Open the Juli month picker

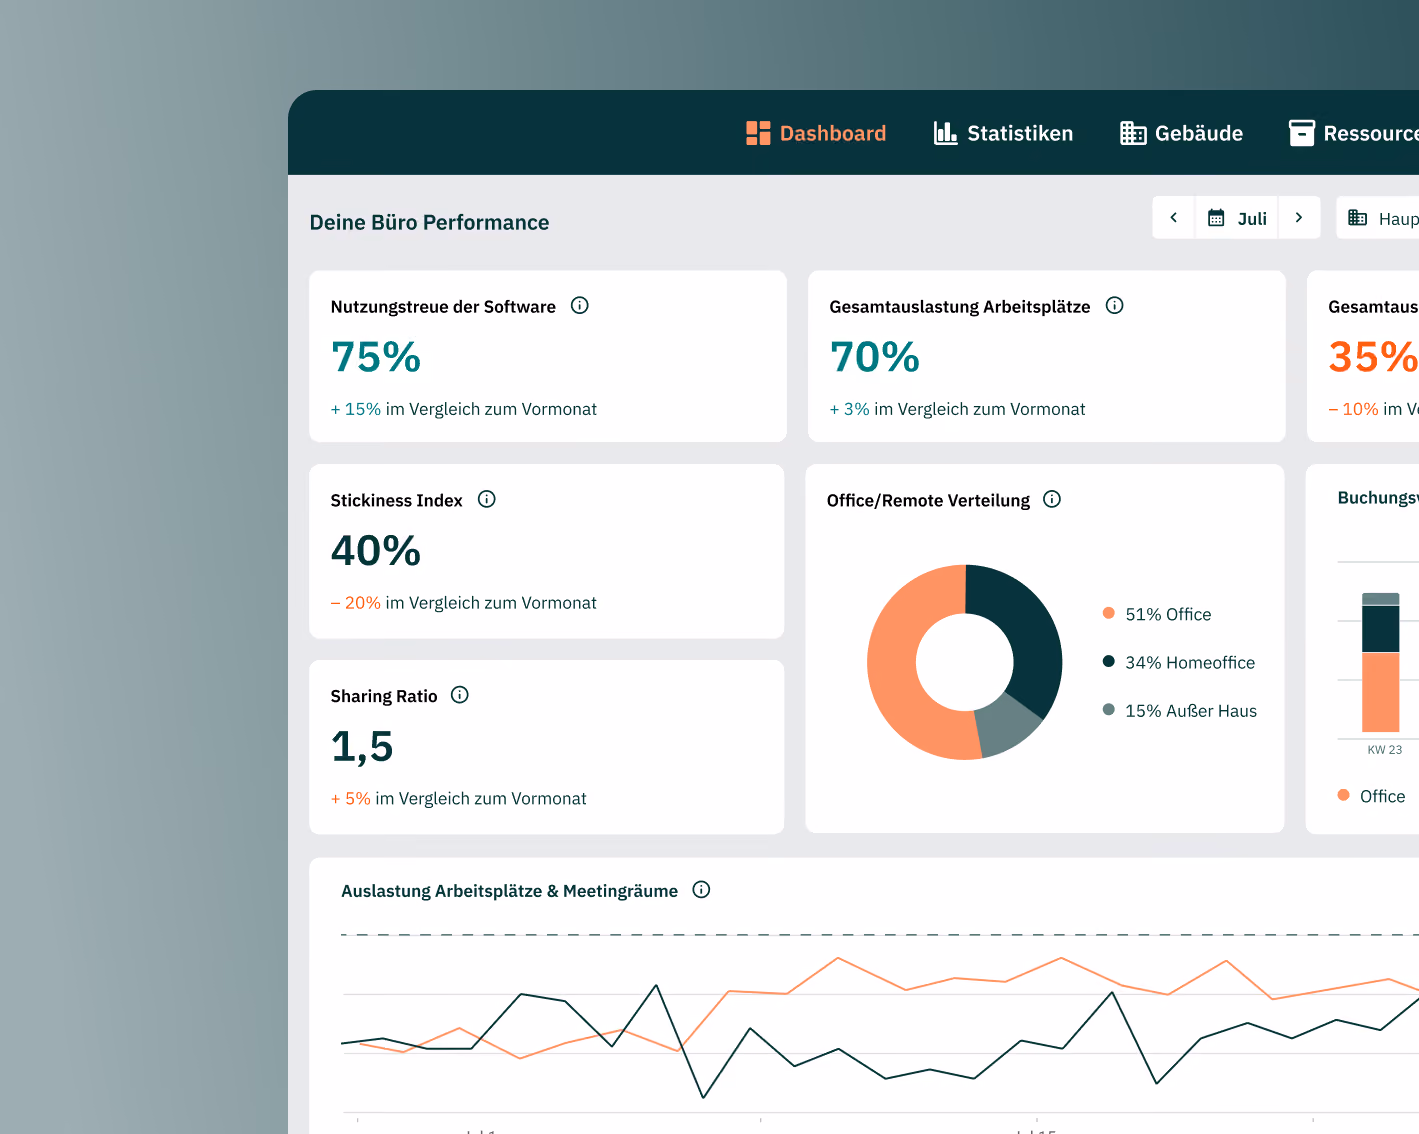[x=1237, y=218]
